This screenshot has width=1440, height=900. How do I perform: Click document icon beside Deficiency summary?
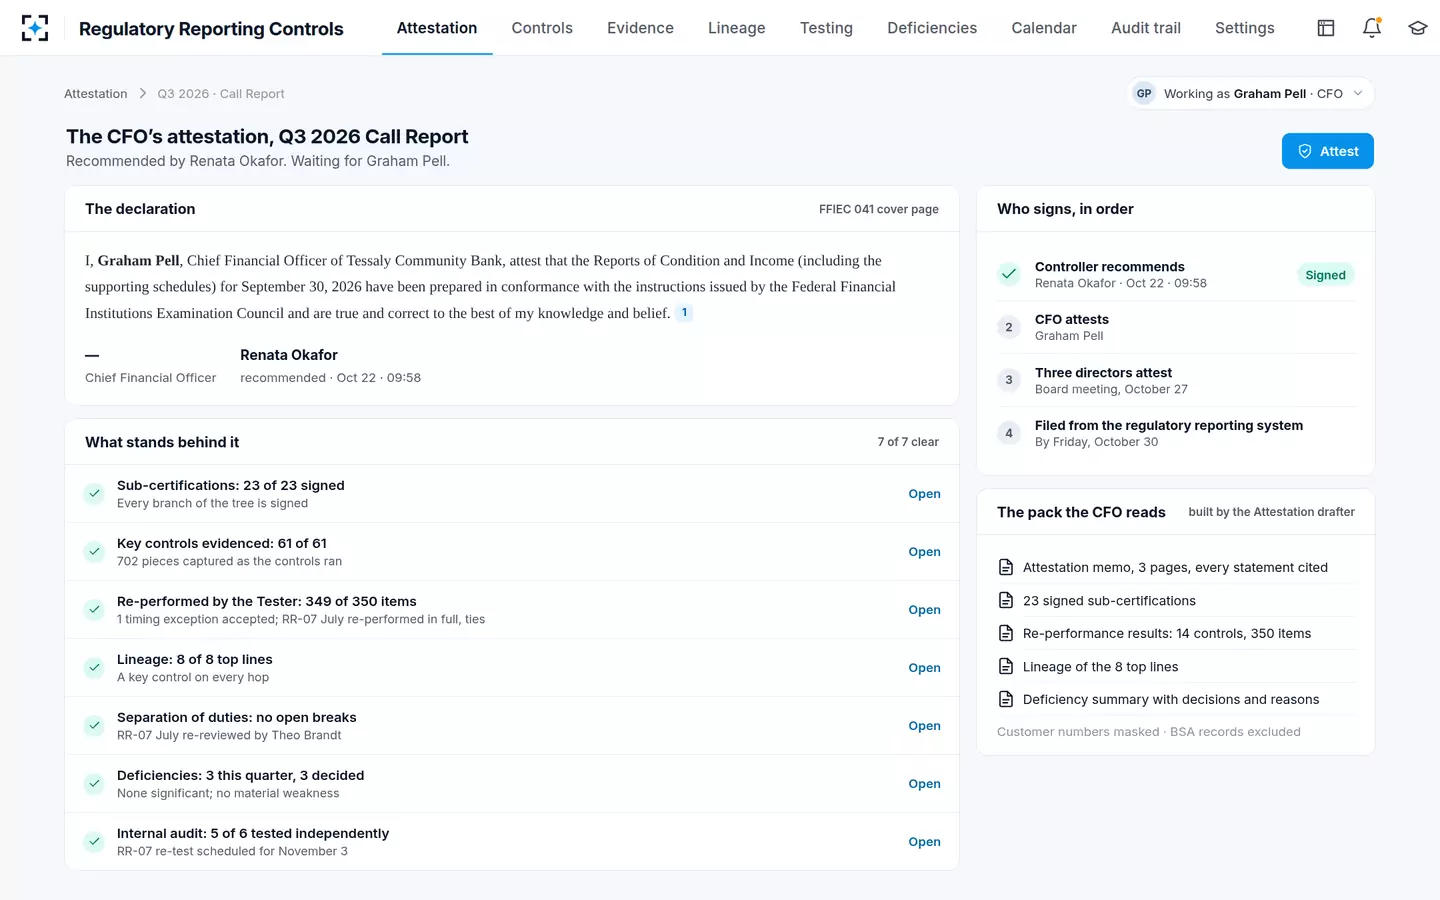click(x=1006, y=699)
